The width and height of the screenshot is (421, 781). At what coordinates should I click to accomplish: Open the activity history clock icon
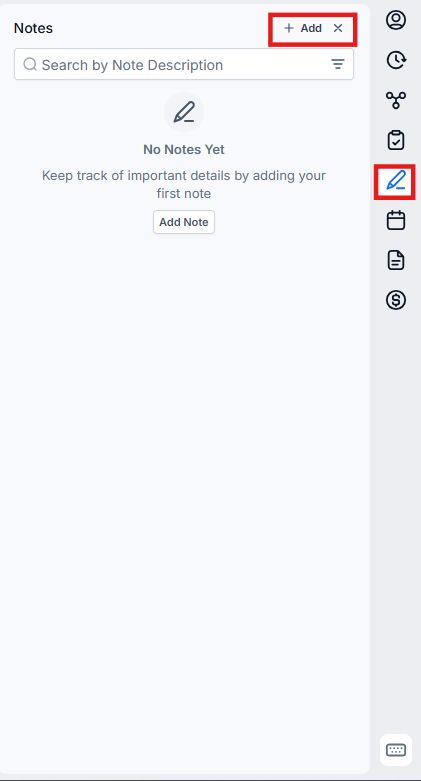click(x=396, y=60)
